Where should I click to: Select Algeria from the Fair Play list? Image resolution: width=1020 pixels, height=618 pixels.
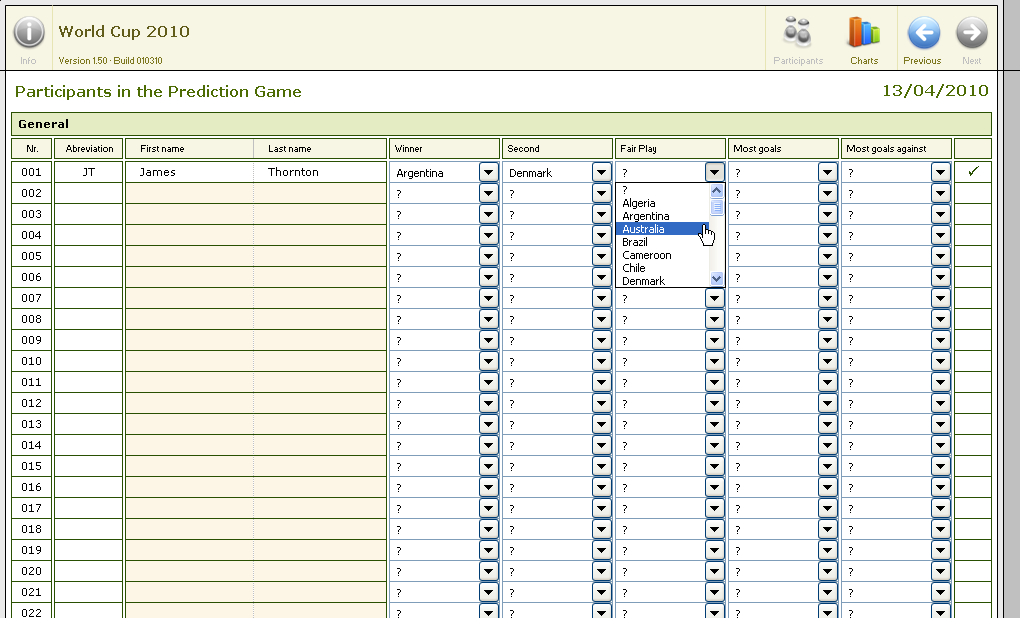[x=639, y=203]
